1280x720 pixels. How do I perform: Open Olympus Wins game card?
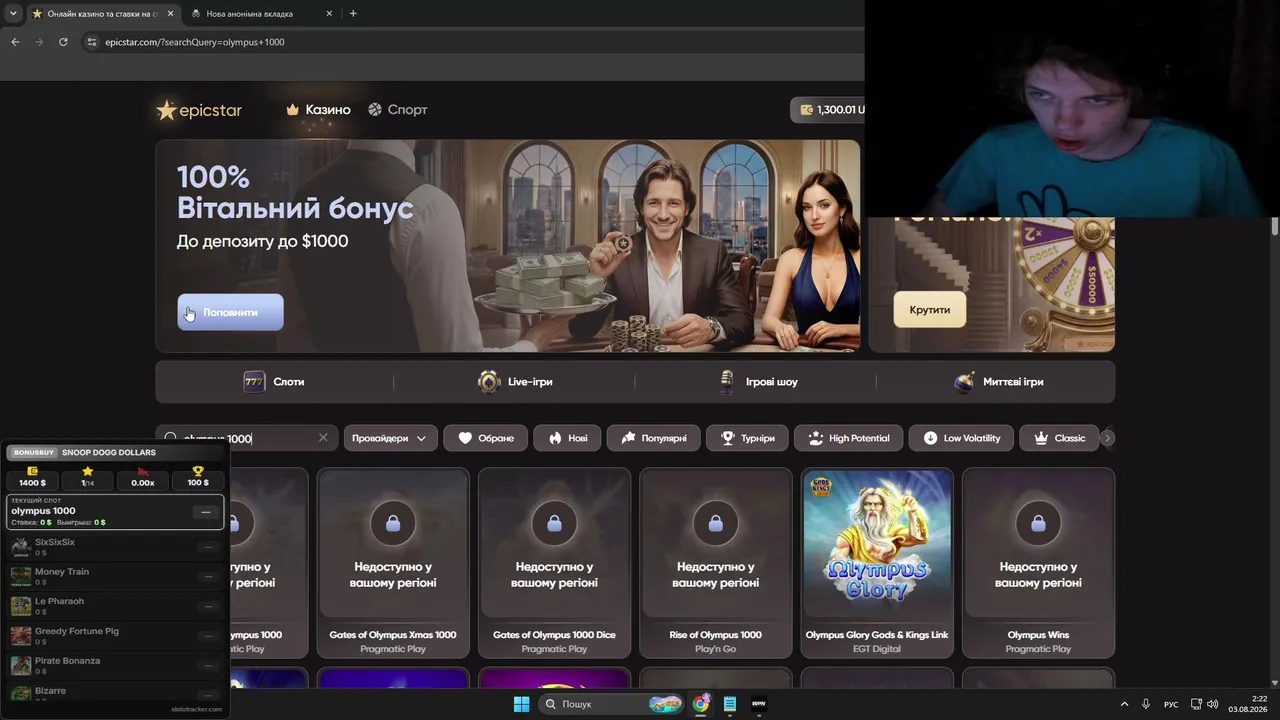[x=1038, y=563]
